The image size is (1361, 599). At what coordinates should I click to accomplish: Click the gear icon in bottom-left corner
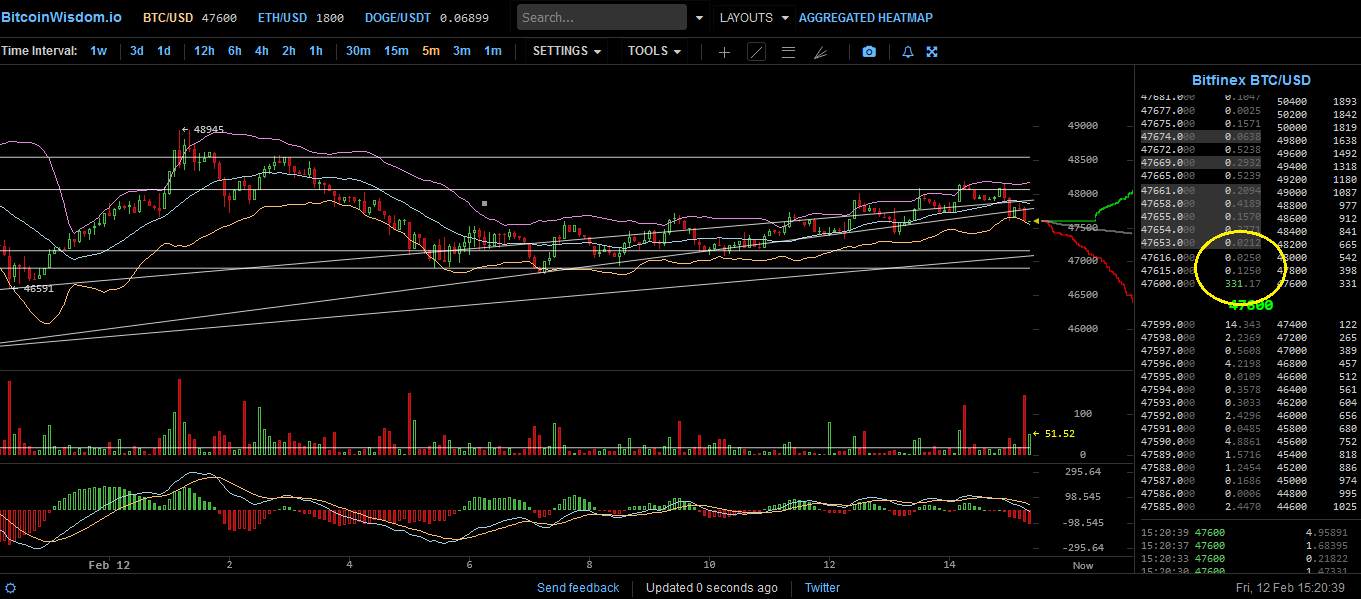click(x=10, y=588)
